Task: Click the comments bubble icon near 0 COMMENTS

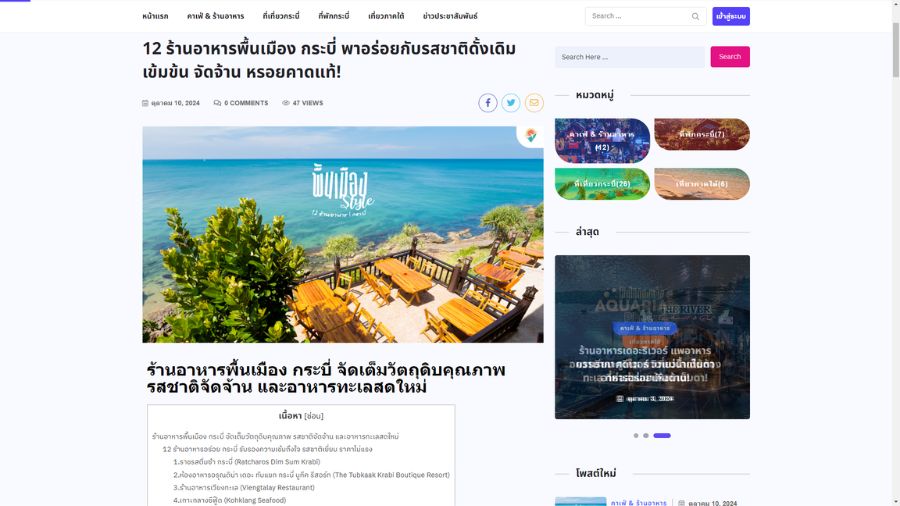Action: point(217,103)
